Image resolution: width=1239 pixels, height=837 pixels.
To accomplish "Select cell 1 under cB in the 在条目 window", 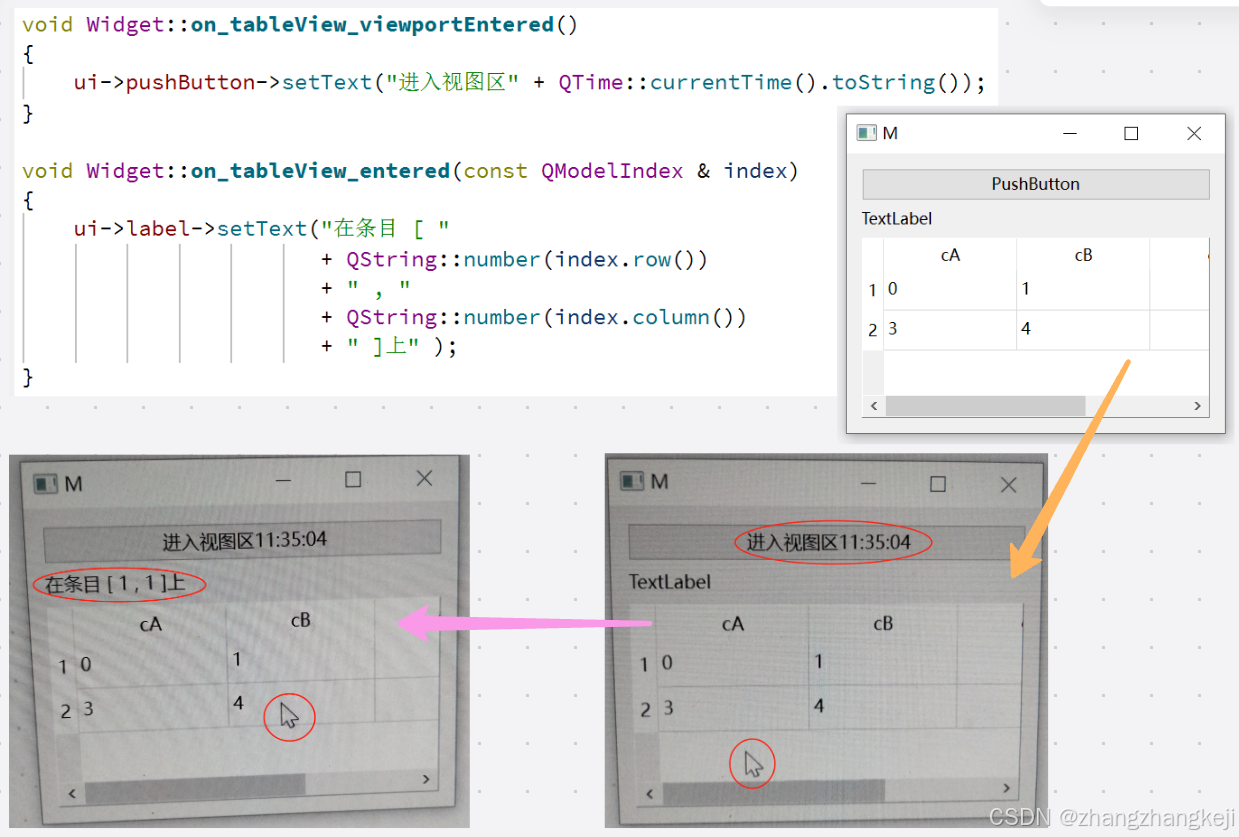I will click(301, 661).
